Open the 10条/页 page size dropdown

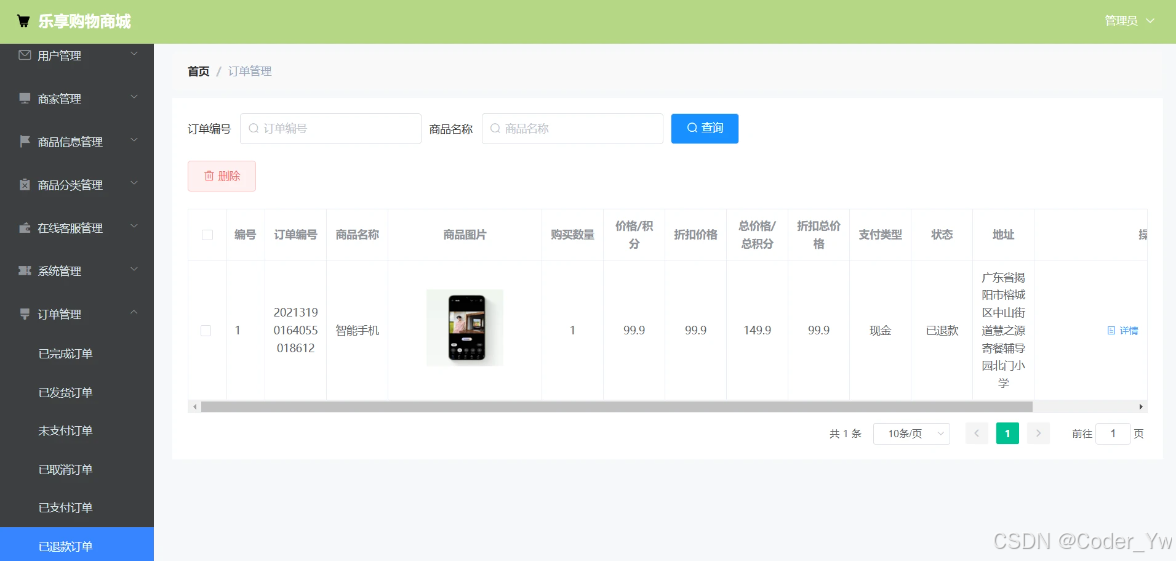911,434
